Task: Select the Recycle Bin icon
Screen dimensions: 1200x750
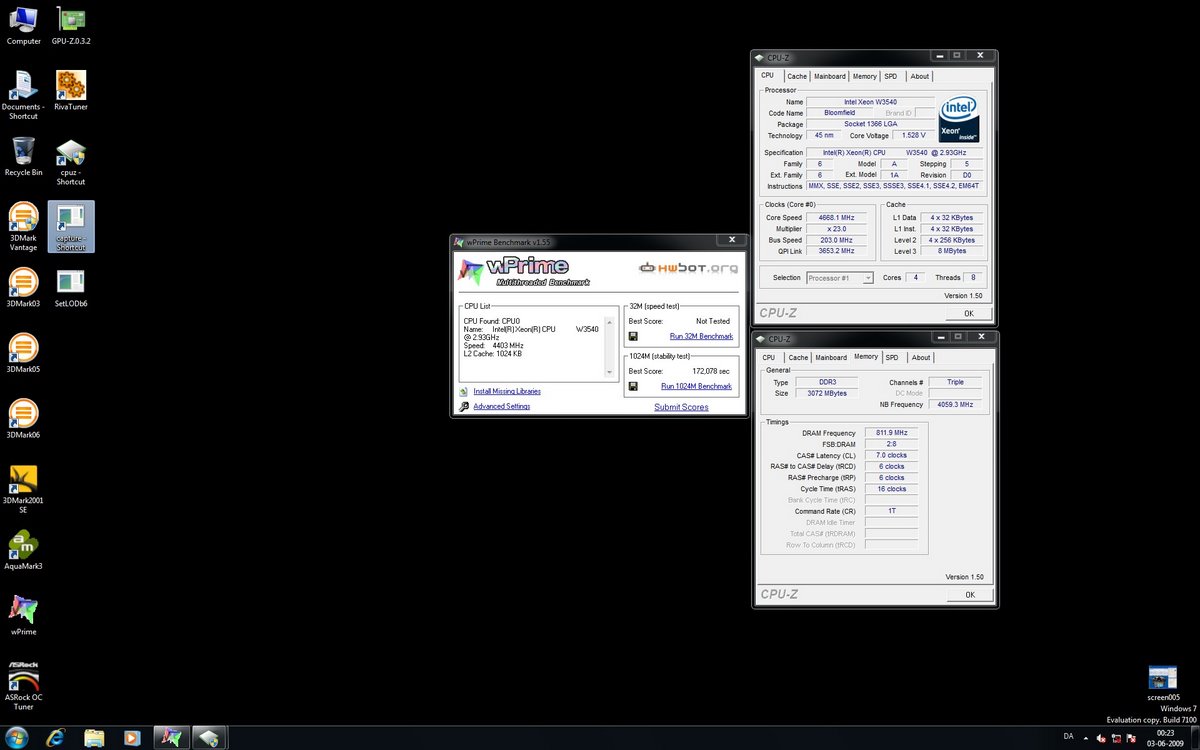Action: point(23,157)
